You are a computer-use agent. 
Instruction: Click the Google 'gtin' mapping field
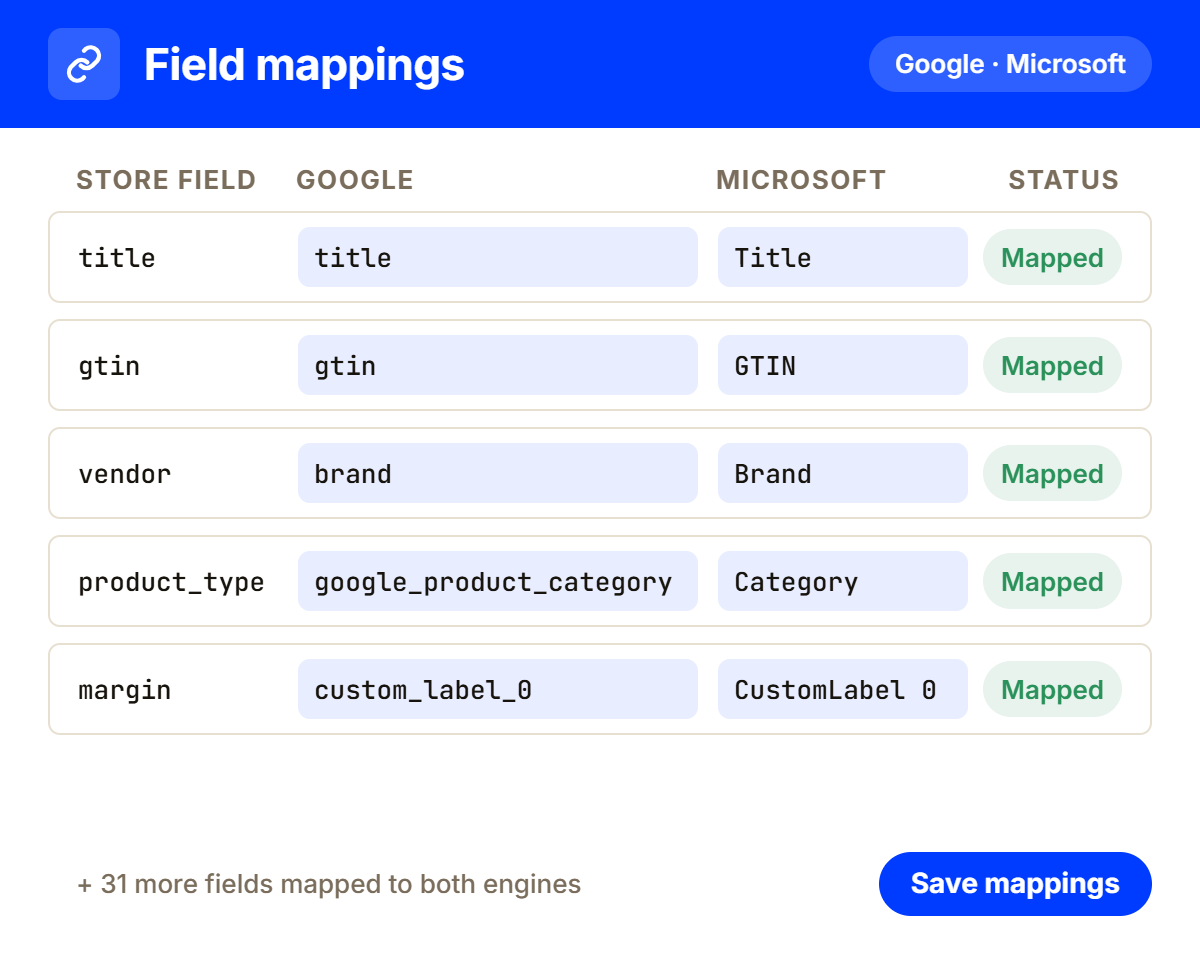(x=498, y=365)
